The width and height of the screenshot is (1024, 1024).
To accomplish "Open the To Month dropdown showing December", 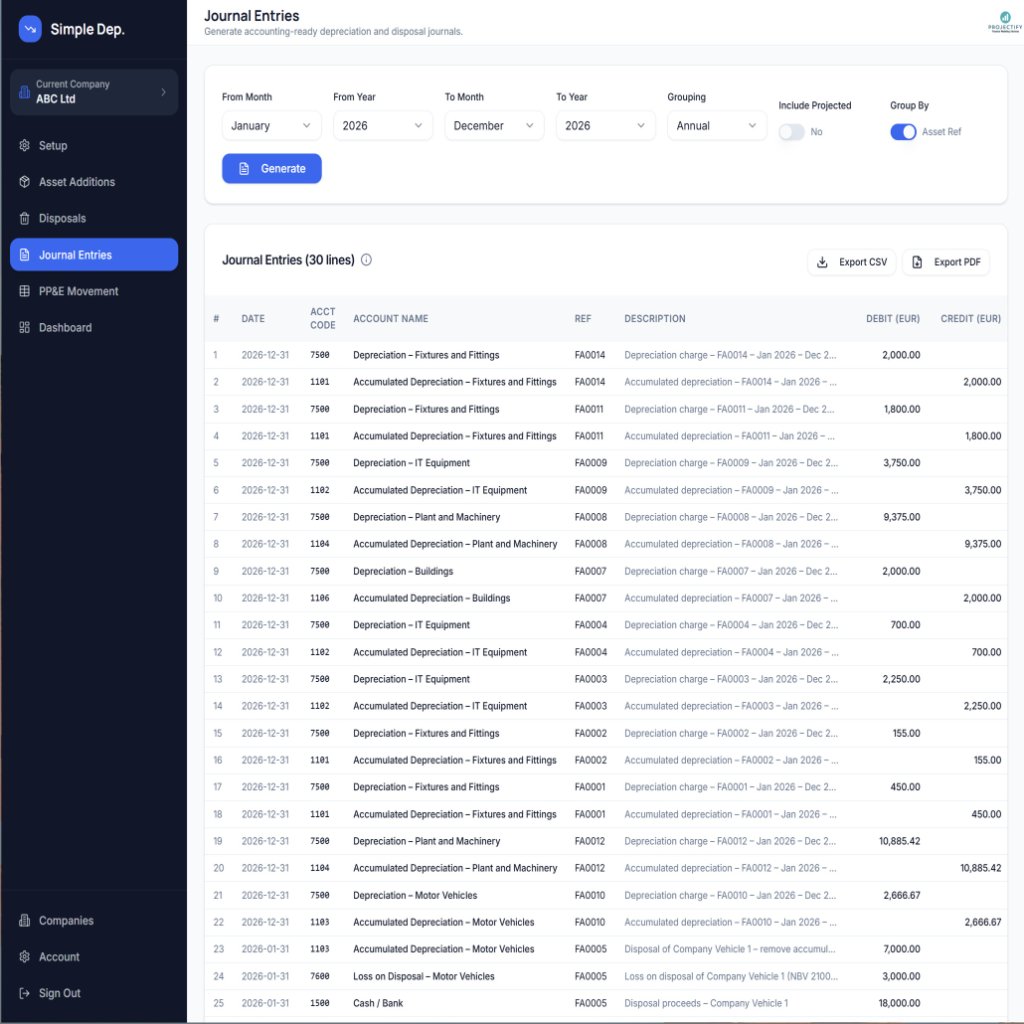I will (494, 126).
